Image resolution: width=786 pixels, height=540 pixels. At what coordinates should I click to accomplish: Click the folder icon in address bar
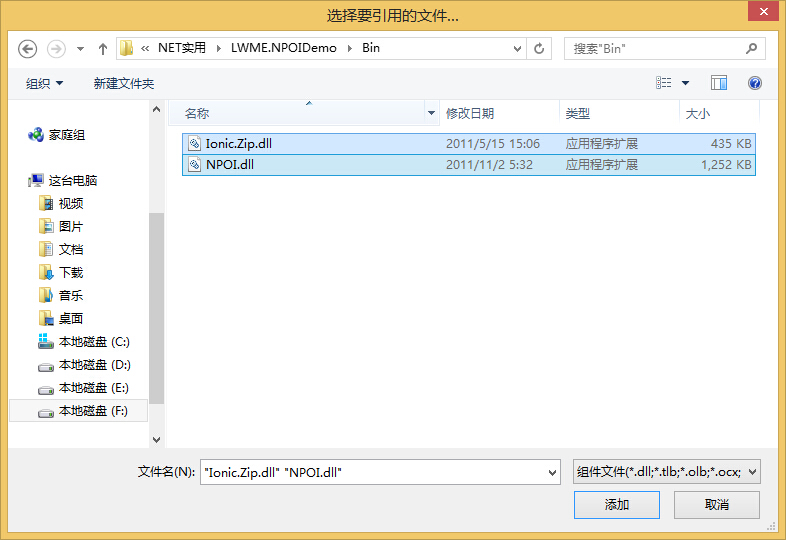pos(126,48)
